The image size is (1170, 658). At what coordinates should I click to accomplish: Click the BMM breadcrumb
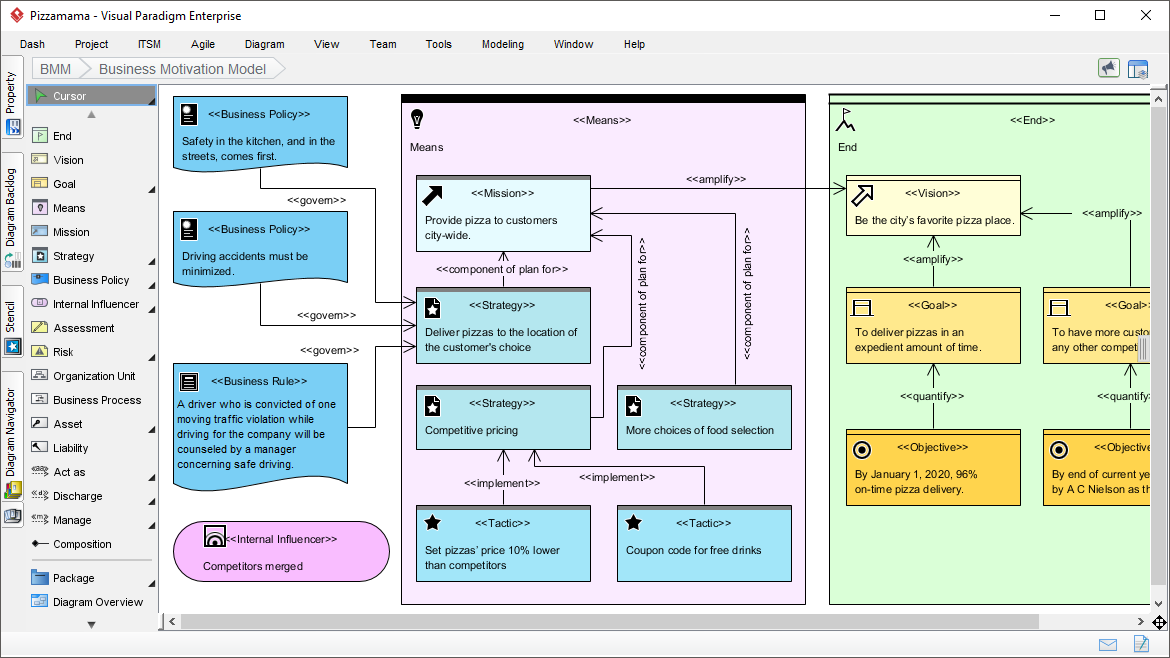coord(55,69)
